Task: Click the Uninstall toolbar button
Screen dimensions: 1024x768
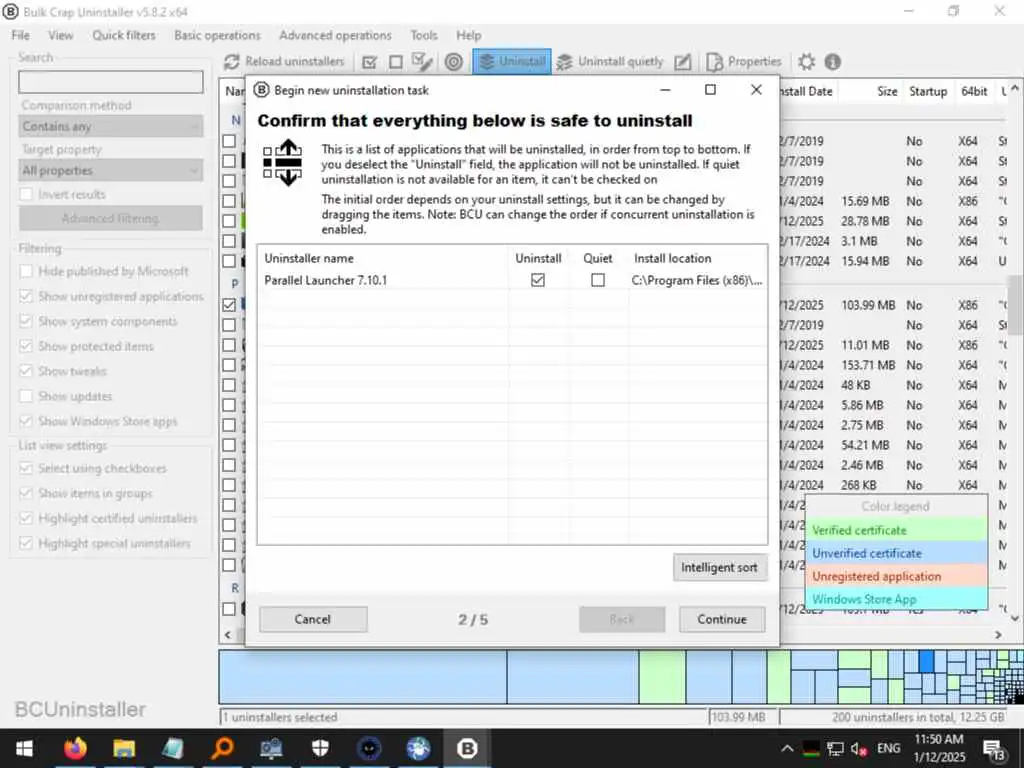Action: pyautogui.click(x=512, y=61)
